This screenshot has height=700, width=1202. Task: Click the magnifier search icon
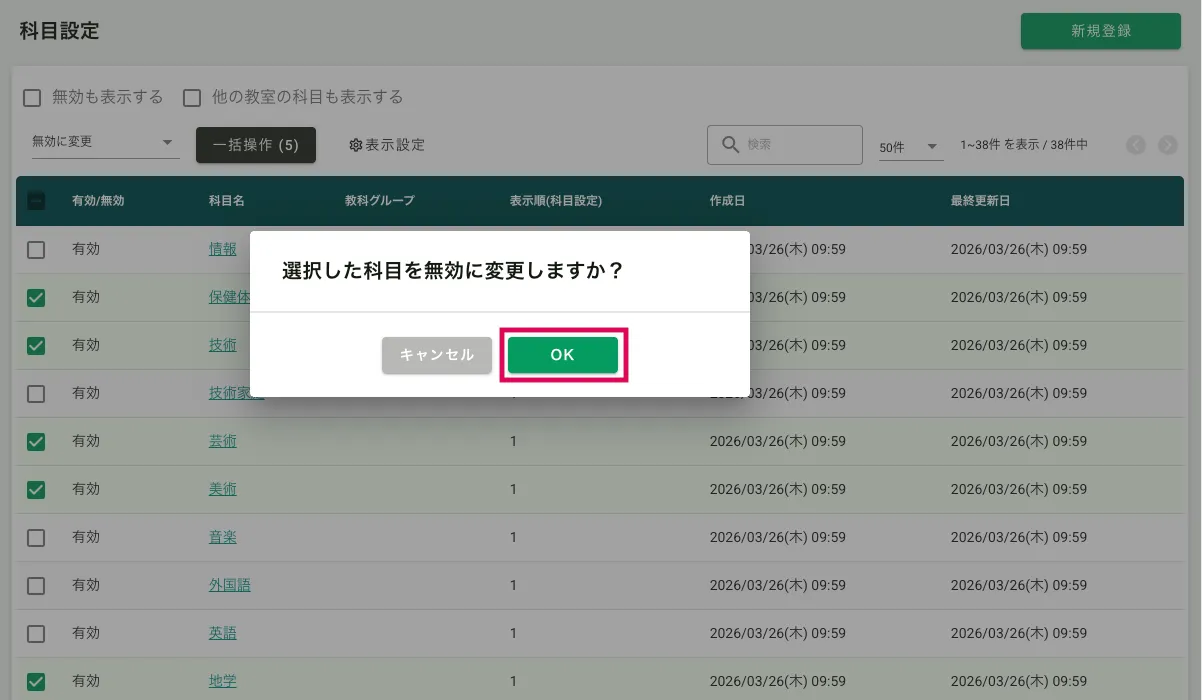(730, 145)
